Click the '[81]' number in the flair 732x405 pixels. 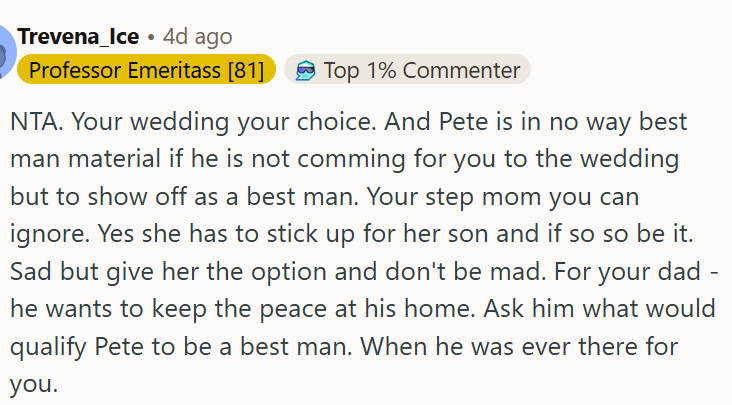246,70
